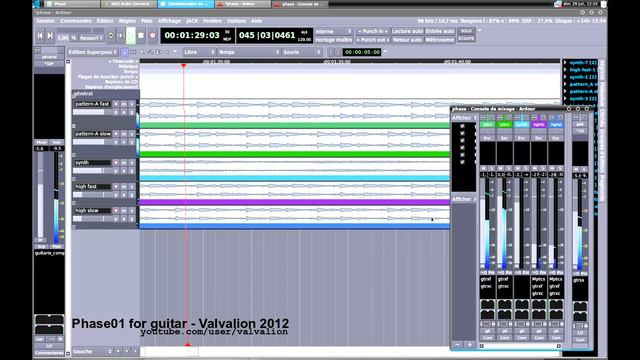Click high fast-1 in regions list
The height and width of the screenshot is (360, 640).
[x=583, y=70]
